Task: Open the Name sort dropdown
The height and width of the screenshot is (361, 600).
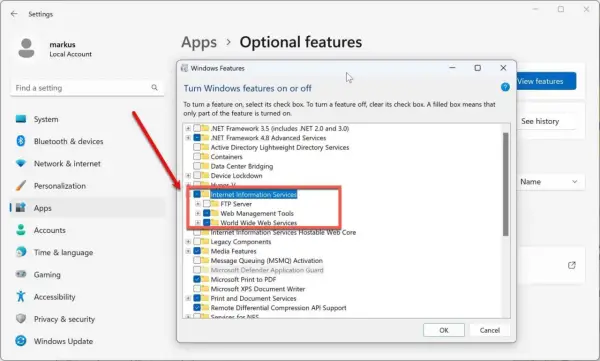Action: [550, 182]
